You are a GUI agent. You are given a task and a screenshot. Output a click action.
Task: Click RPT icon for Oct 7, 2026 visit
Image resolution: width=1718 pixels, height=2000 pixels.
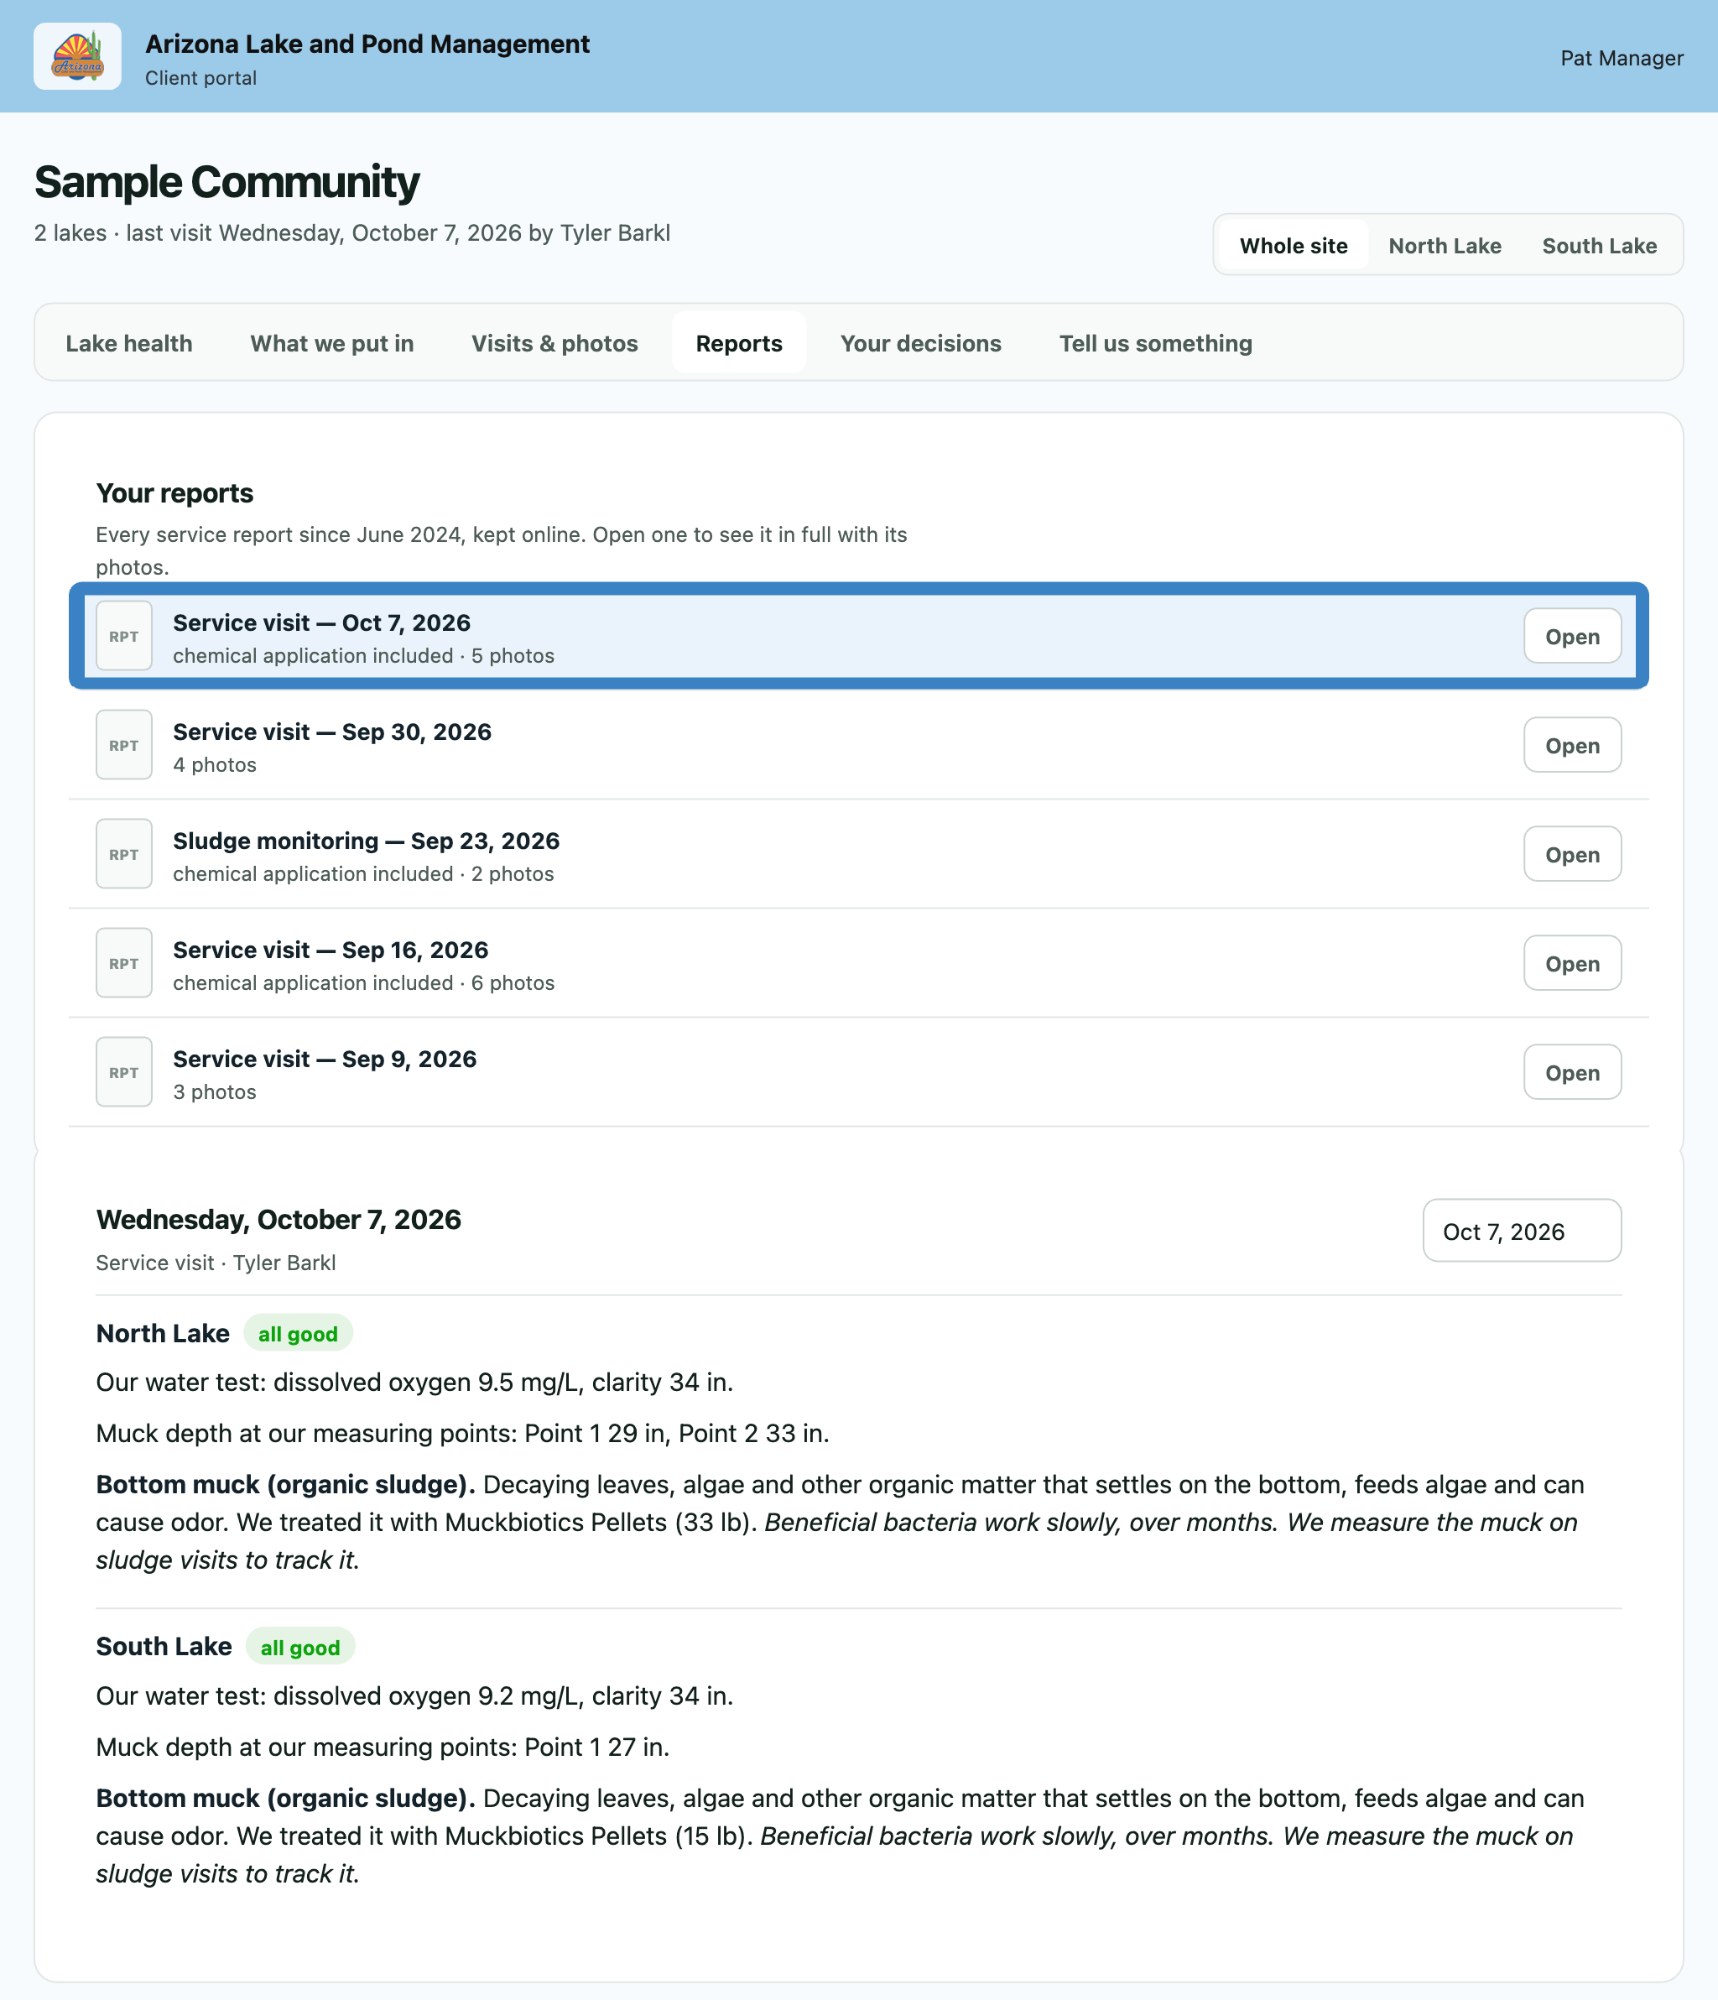click(124, 636)
